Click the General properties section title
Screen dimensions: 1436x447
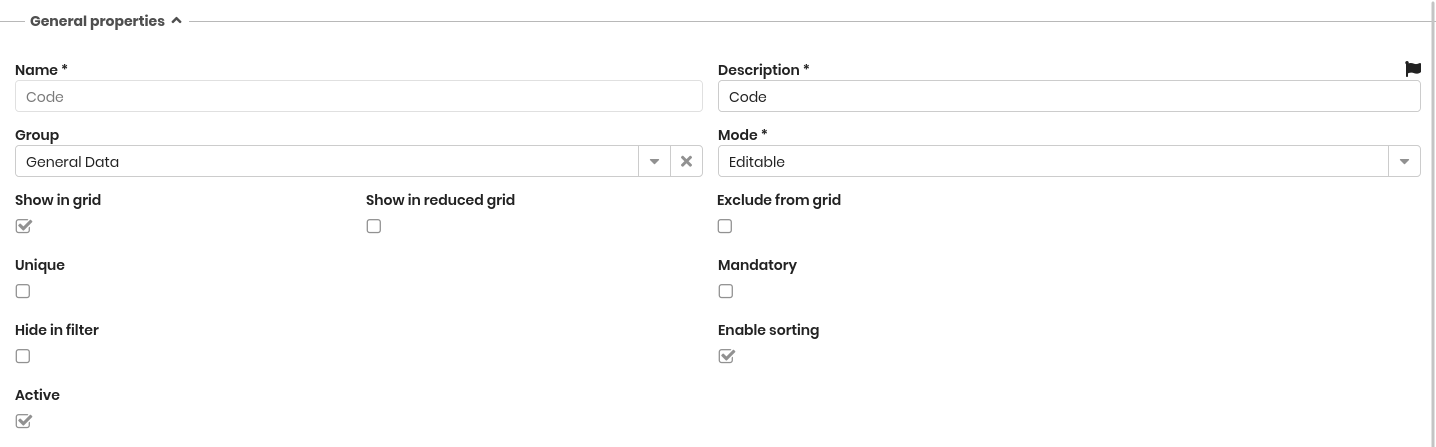click(x=97, y=21)
